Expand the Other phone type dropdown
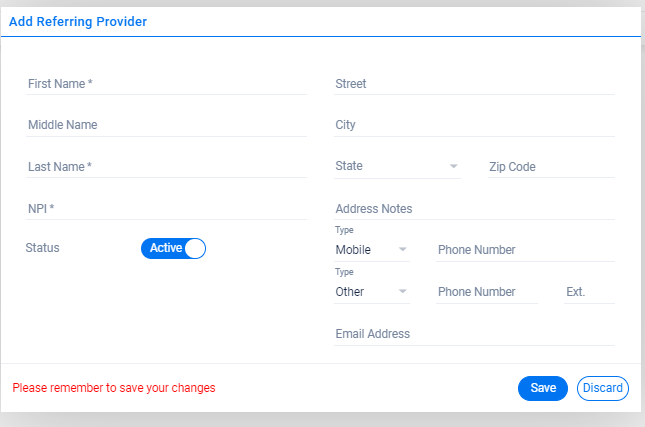Viewport: 645px width, 427px height. tap(371, 292)
